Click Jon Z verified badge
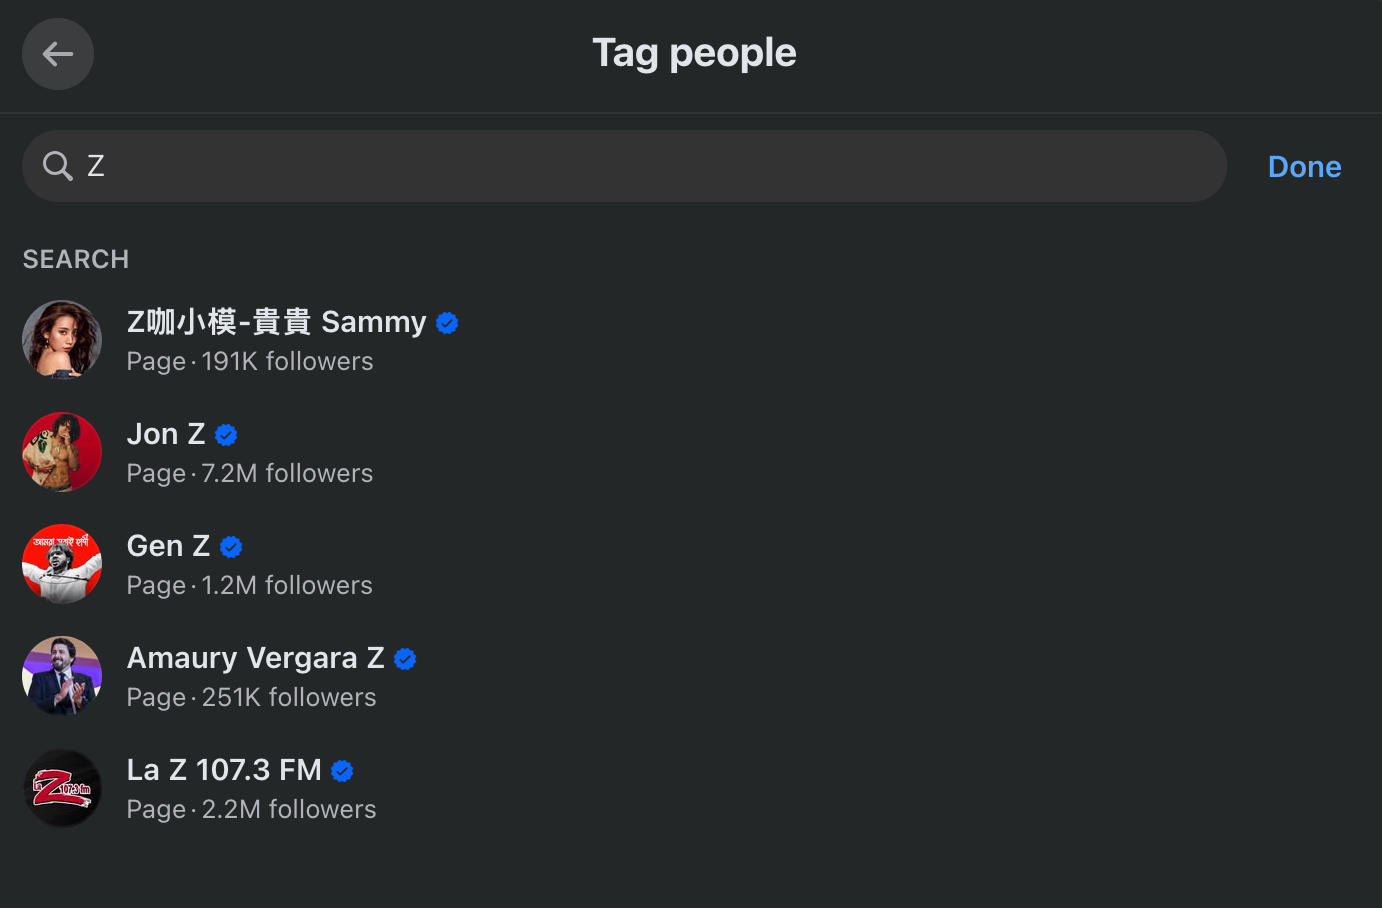The height and width of the screenshot is (908, 1382). tap(226, 435)
